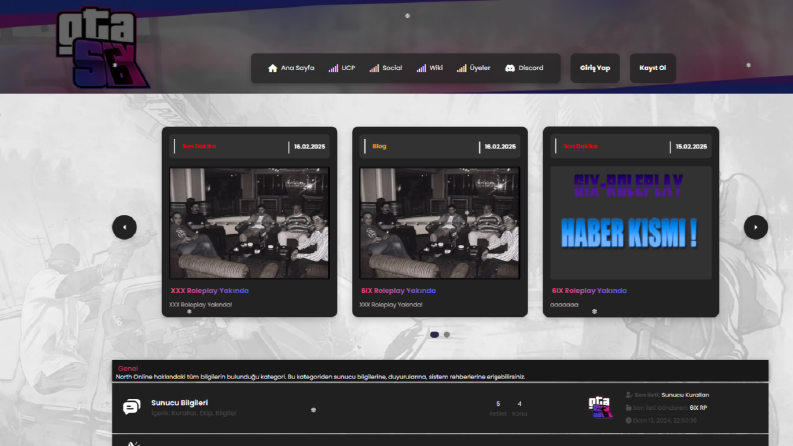
Task: Click the Son Dakika tag dated 15.02.2025
Action: click(x=581, y=146)
